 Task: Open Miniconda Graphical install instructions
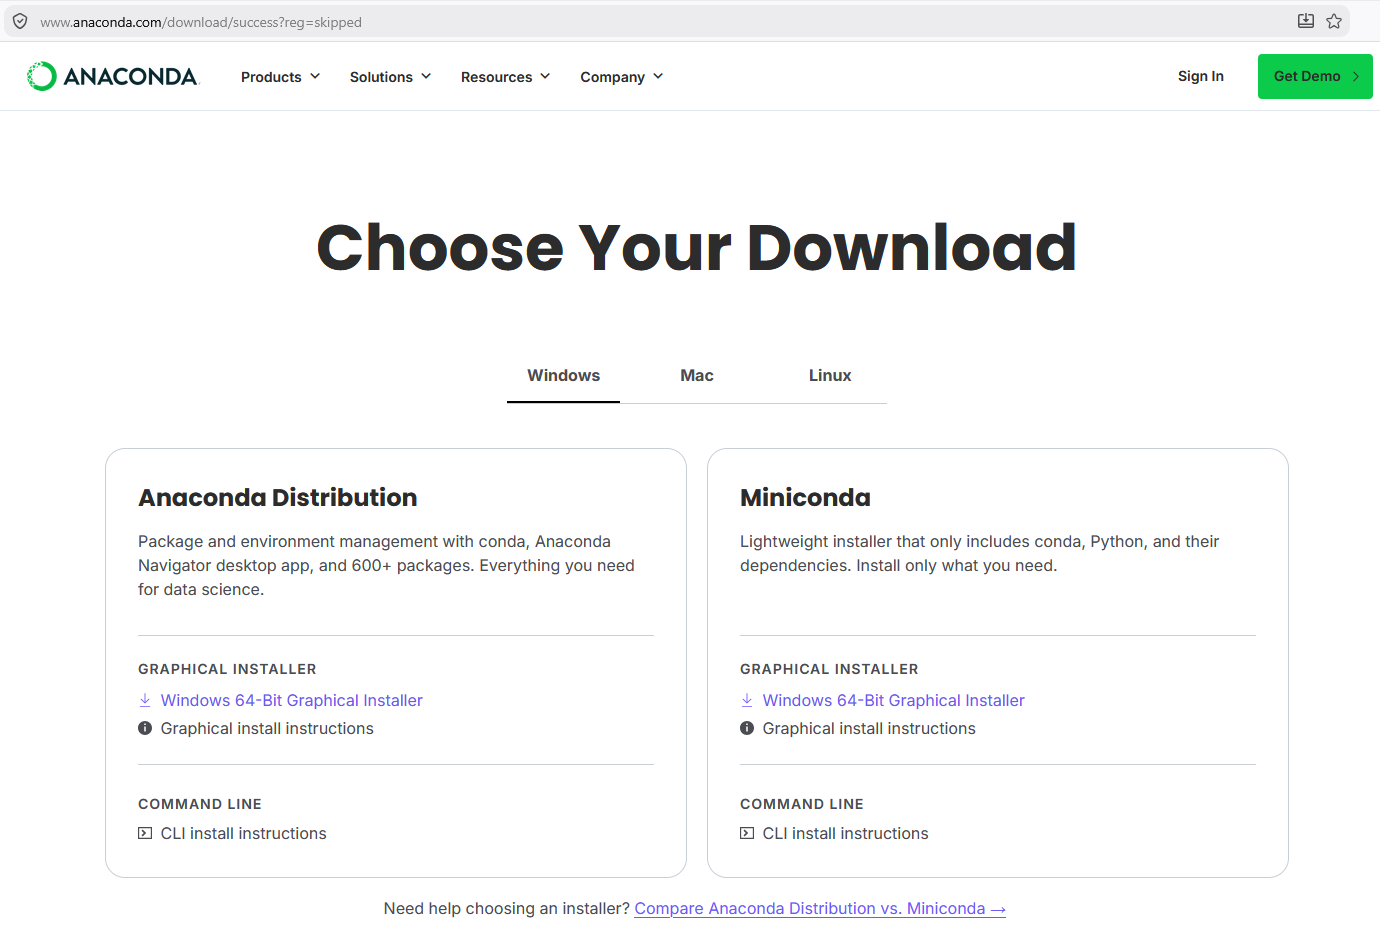tap(869, 728)
